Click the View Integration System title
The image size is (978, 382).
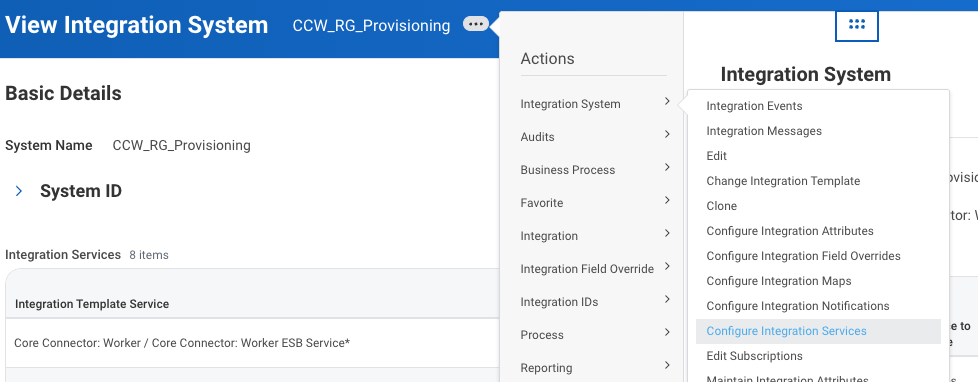click(x=137, y=25)
